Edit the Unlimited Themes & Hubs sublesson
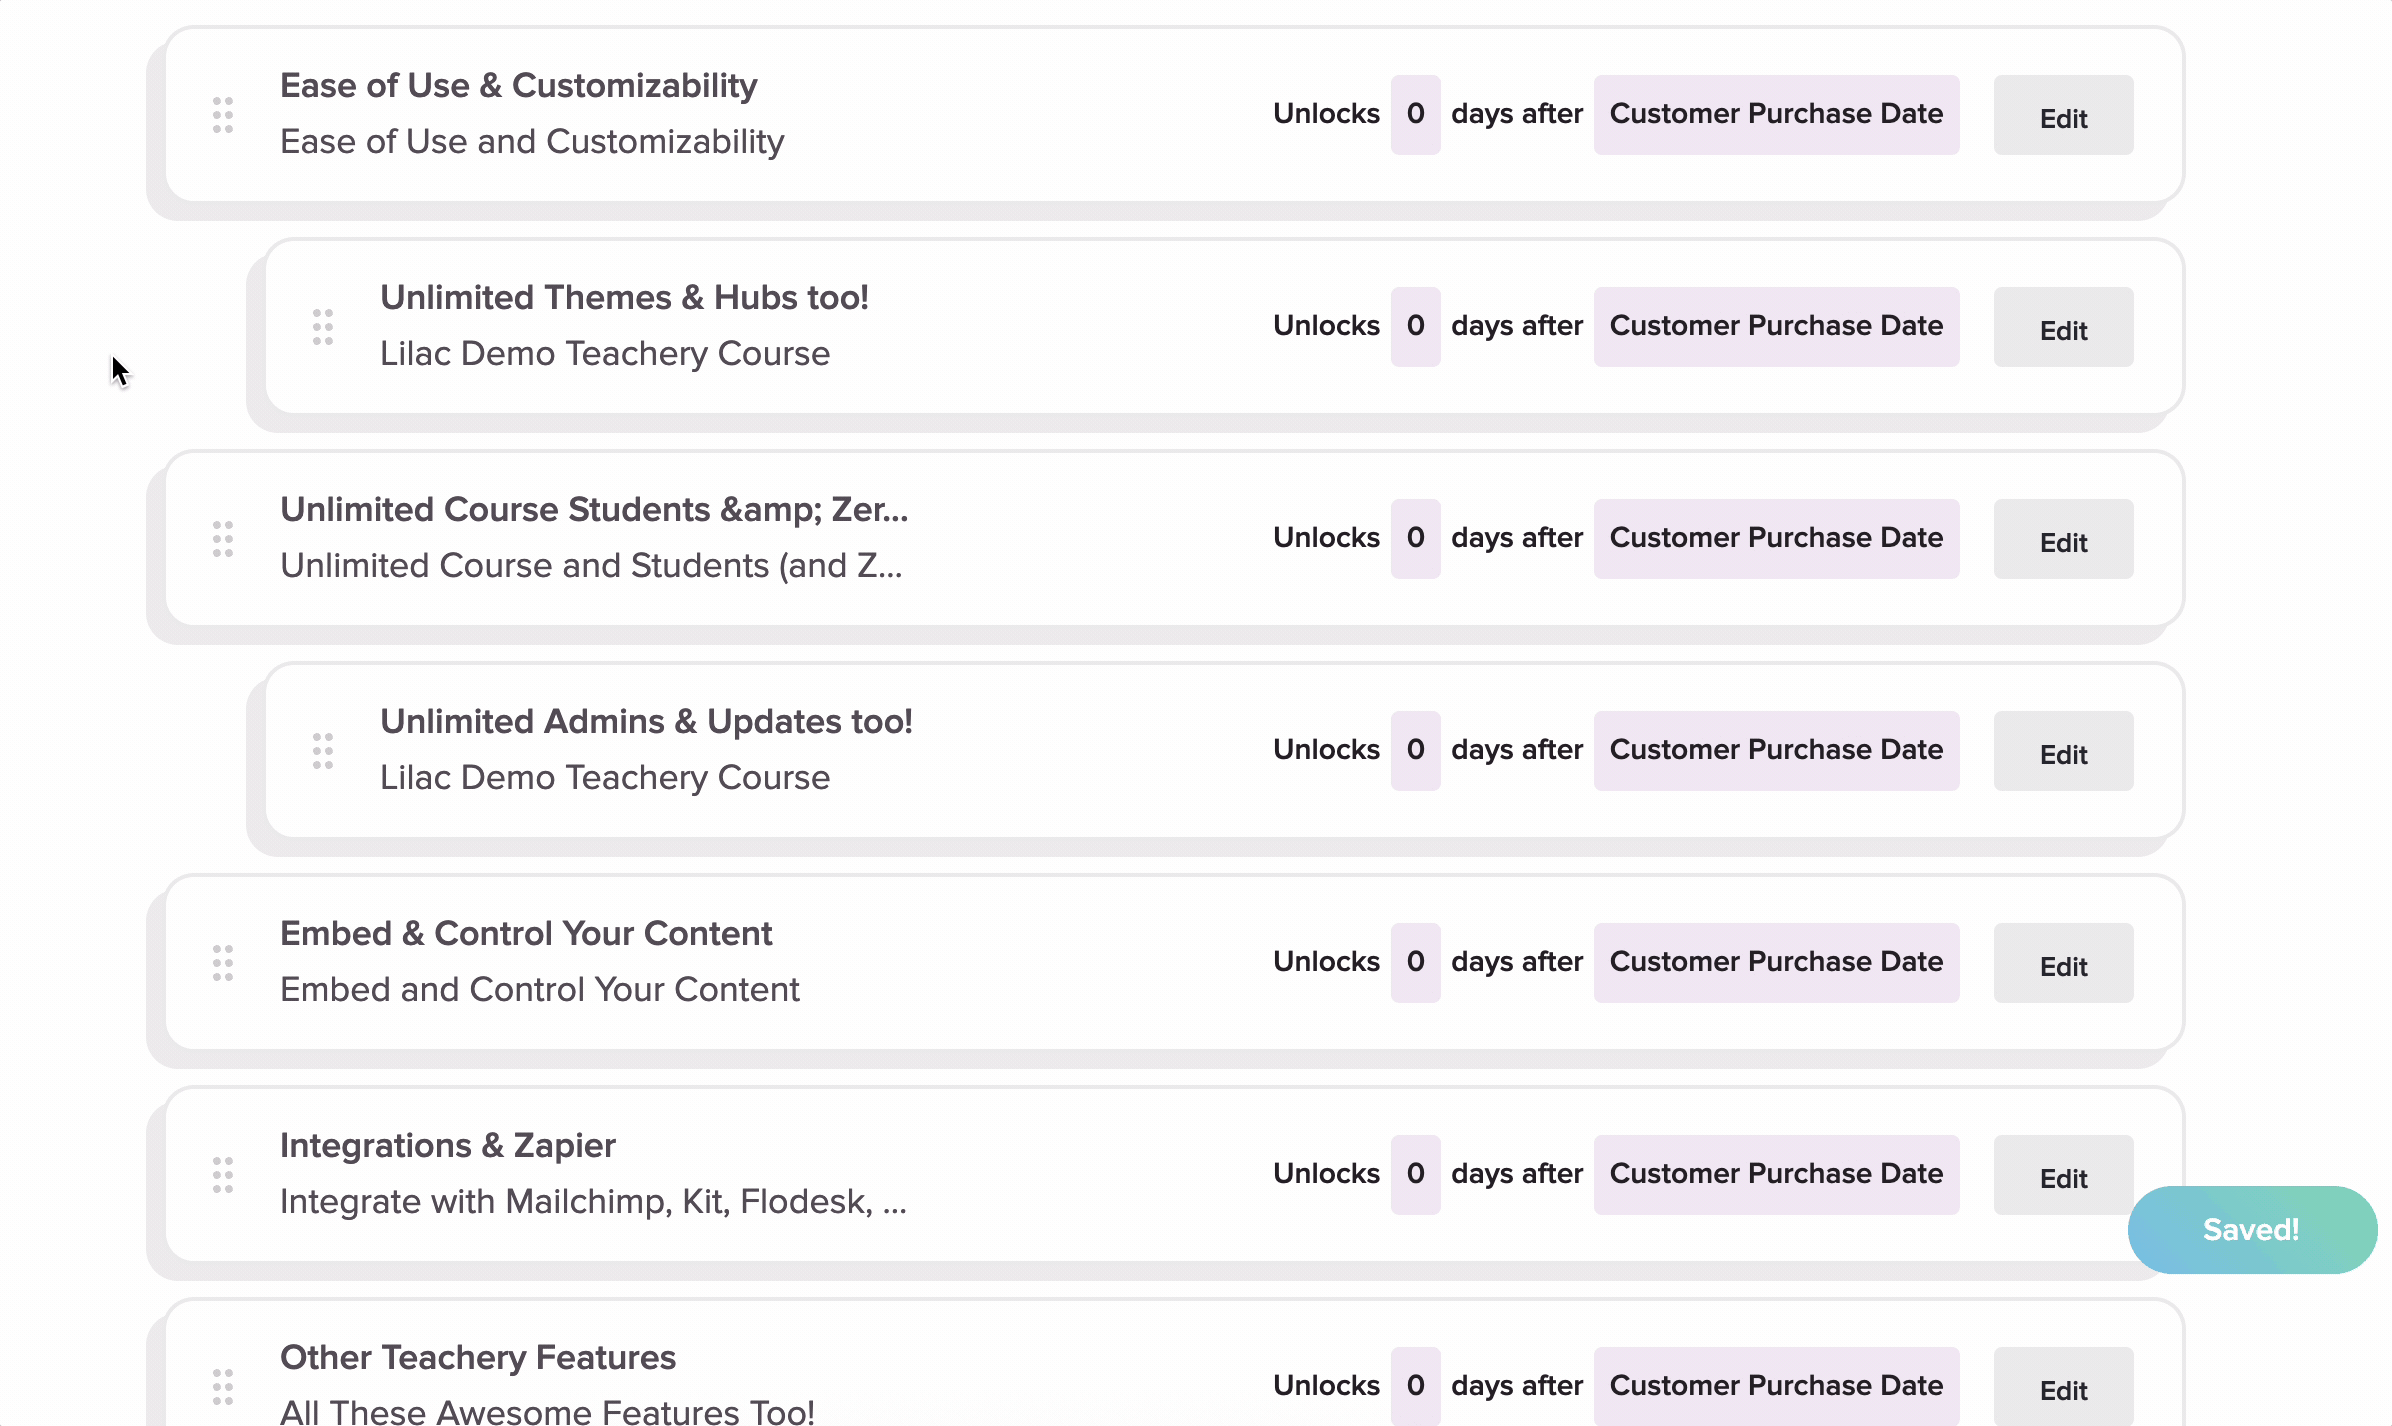 tap(2063, 328)
